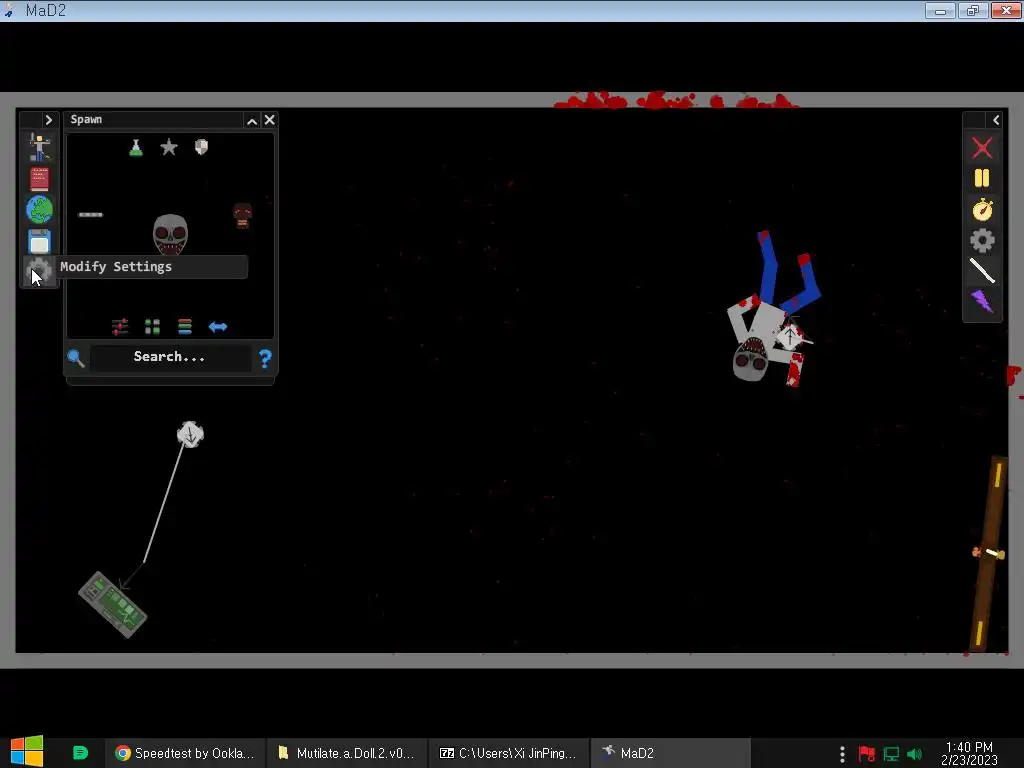Click the volume speaker tray icon
This screenshot has width=1024, height=768.
coord(914,754)
